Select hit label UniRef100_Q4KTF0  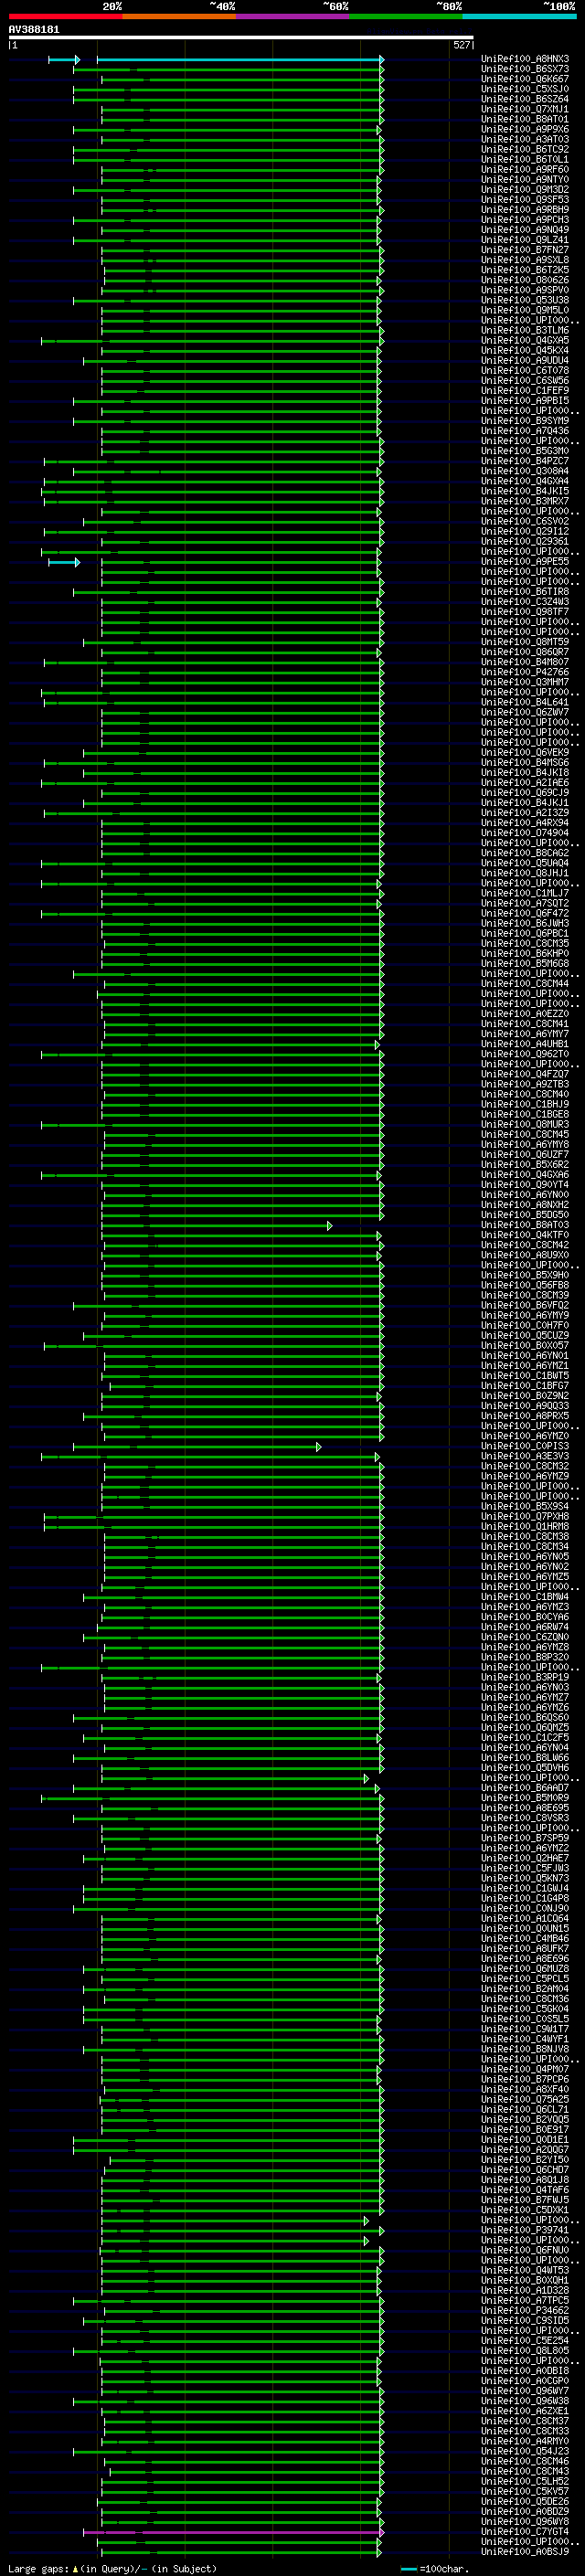(525, 1236)
